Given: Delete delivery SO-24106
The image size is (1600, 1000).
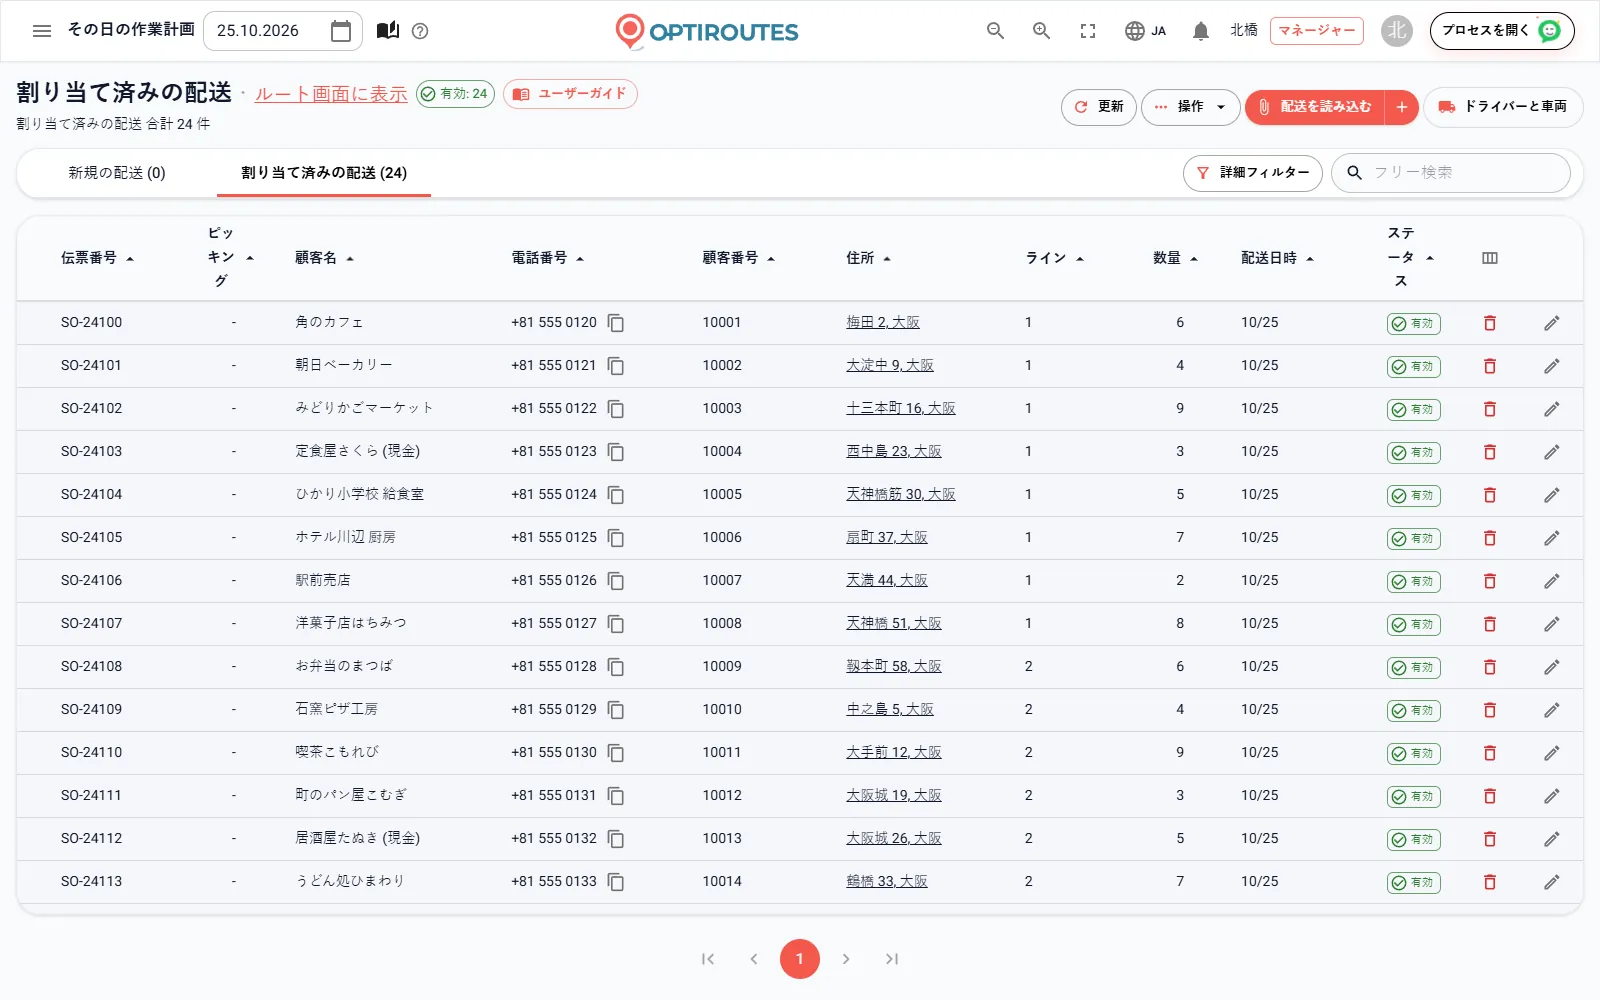Looking at the screenshot, I should (1490, 581).
